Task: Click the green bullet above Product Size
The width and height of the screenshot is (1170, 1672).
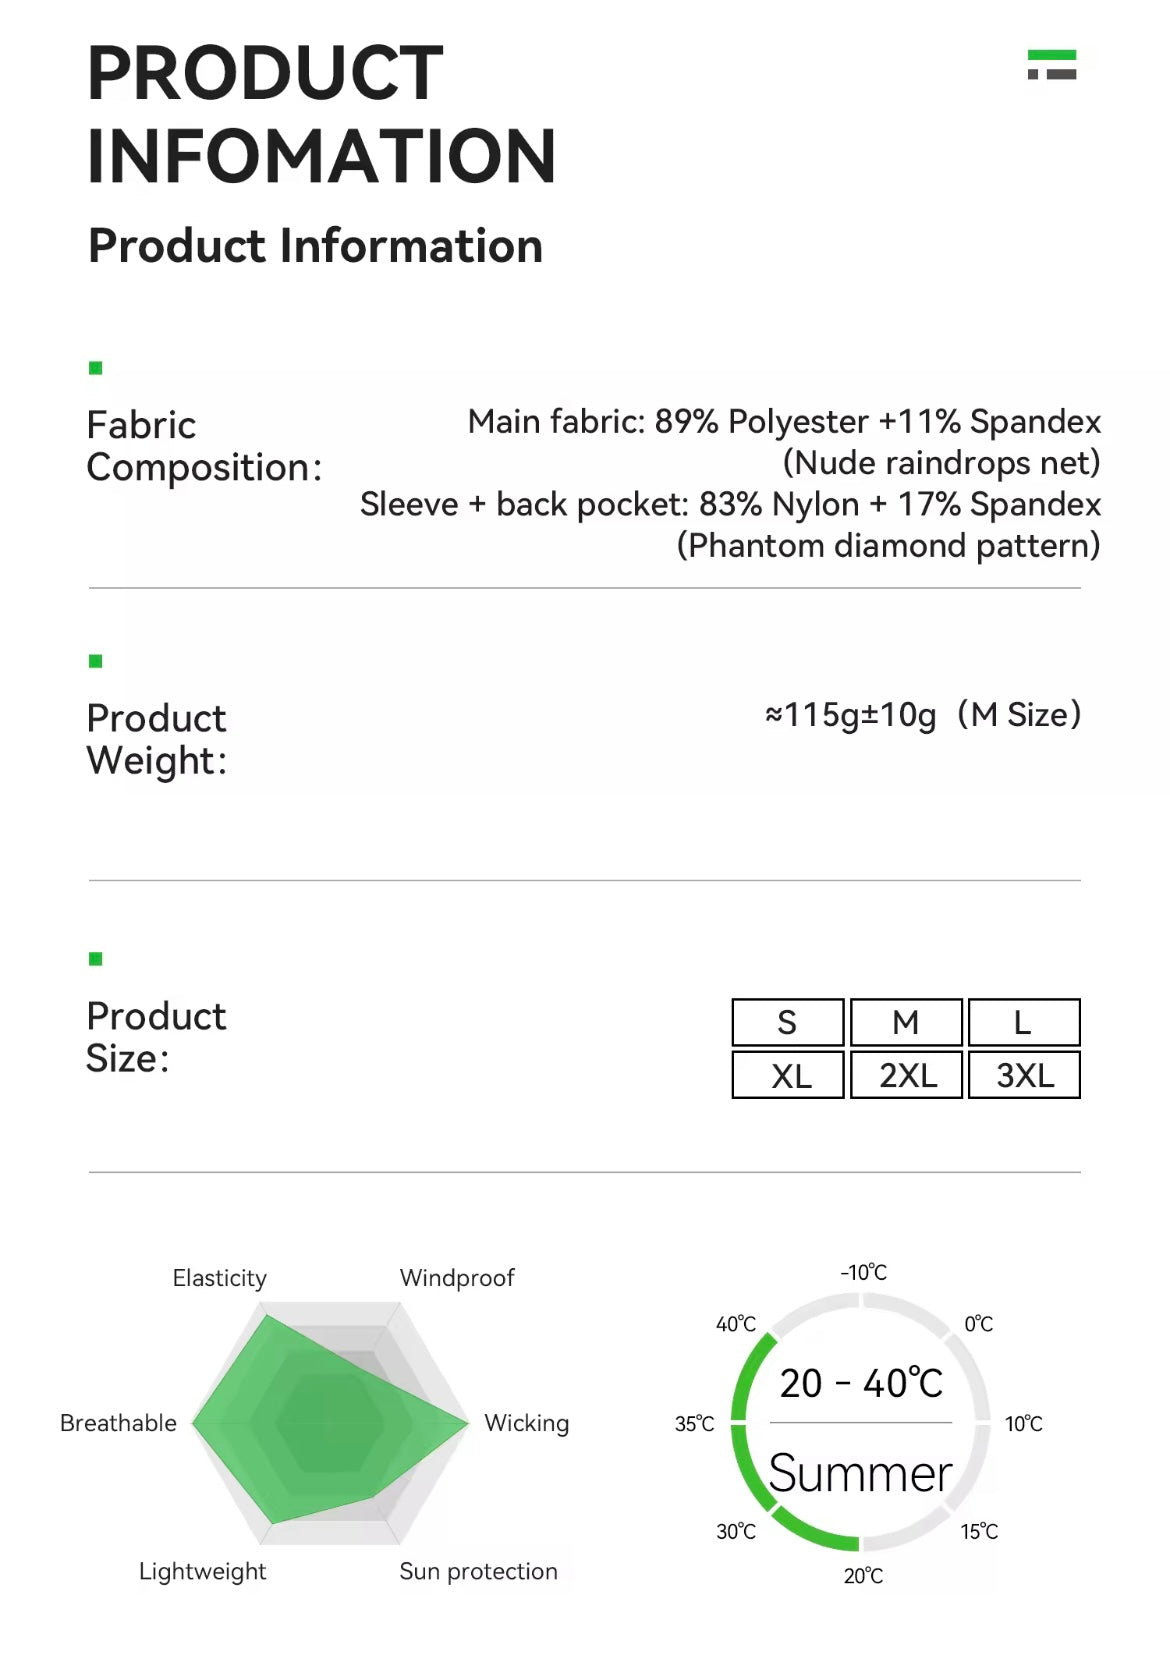Action: tap(96, 959)
